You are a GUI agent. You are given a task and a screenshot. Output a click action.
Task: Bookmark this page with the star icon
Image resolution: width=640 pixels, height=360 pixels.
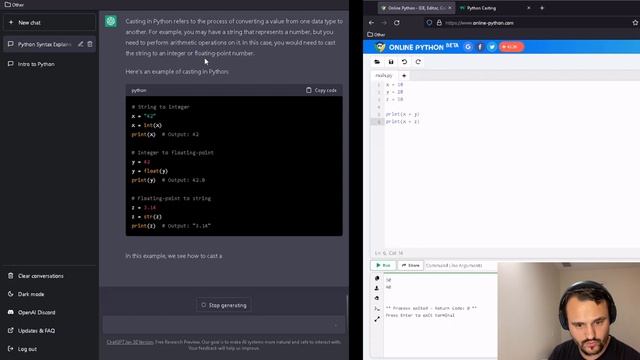point(635,23)
